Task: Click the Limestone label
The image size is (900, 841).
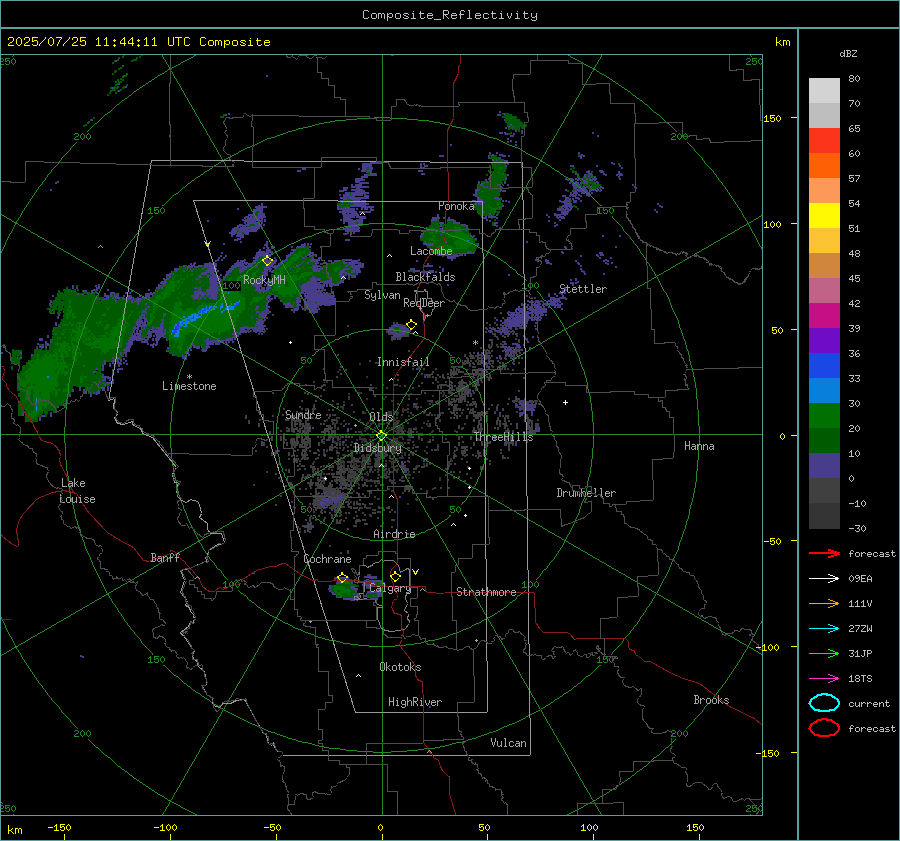Action: point(189,386)
